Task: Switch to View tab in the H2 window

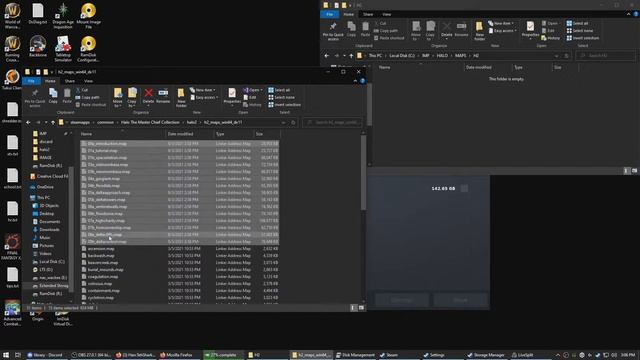Action: 387,14
